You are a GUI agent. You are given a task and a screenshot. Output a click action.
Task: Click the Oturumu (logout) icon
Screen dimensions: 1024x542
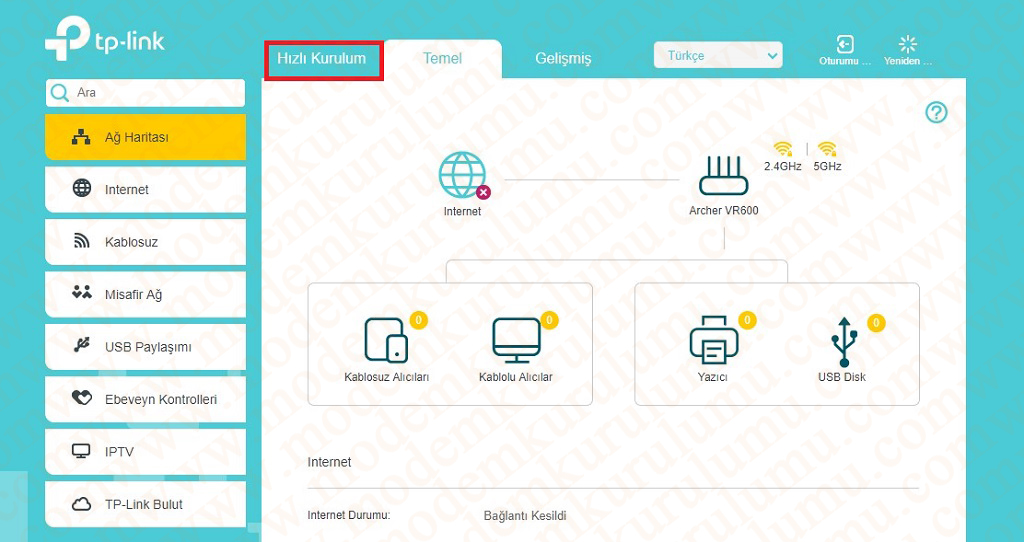(x=845, y=44)
